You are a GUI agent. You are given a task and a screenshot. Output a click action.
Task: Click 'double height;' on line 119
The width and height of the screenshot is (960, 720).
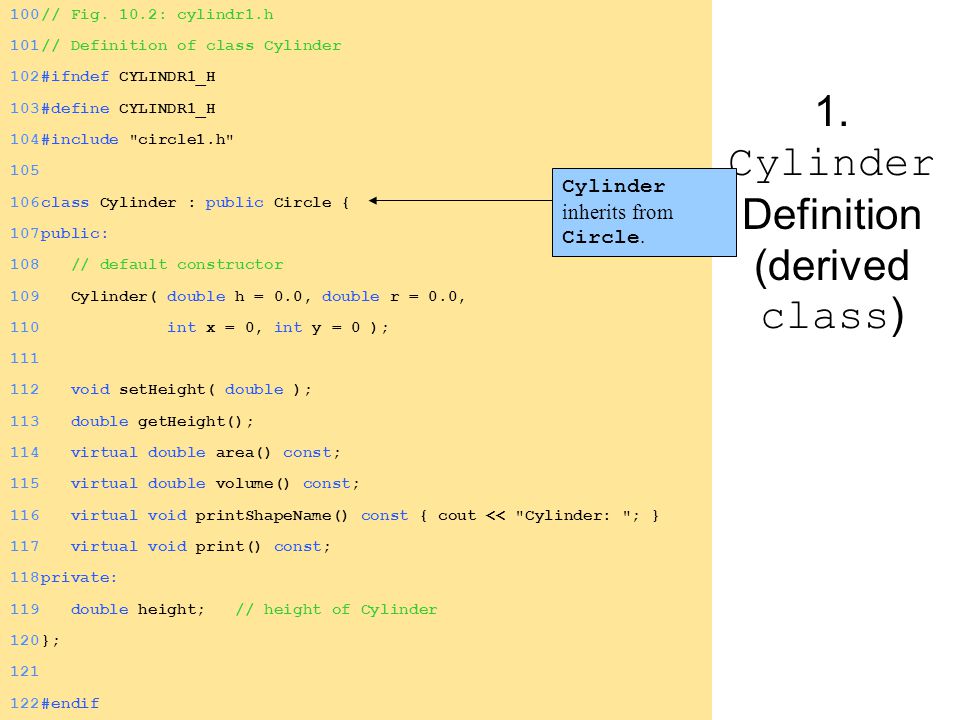(x=137, y=609)
